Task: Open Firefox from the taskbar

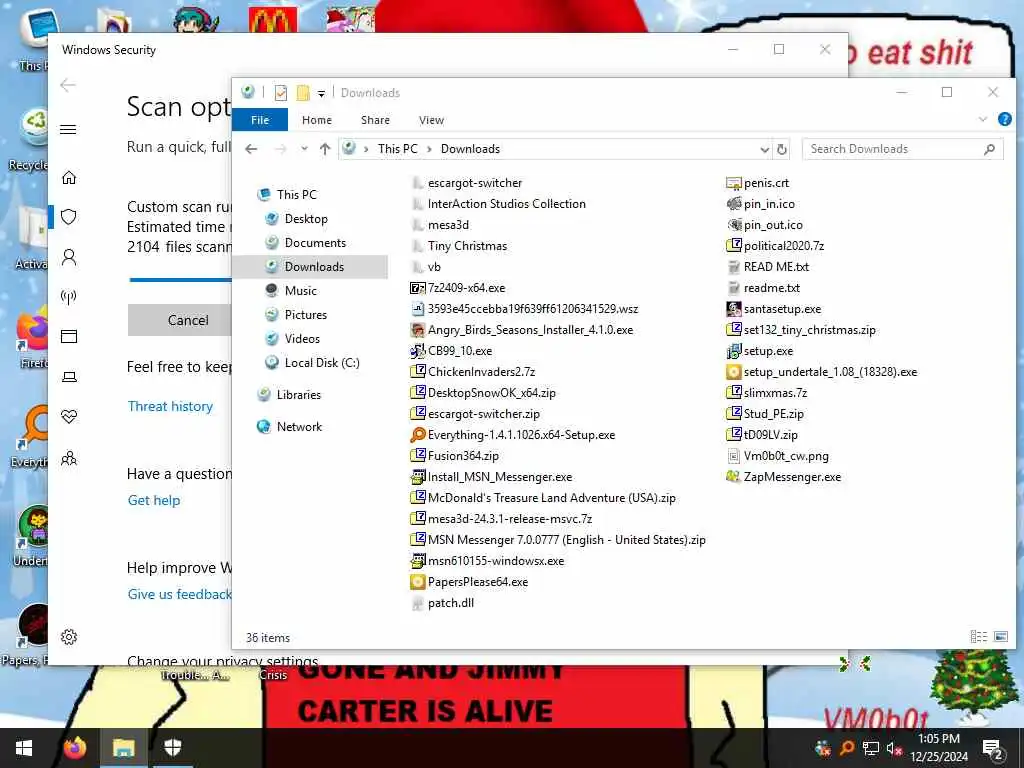Action: [x=74, y=748]
